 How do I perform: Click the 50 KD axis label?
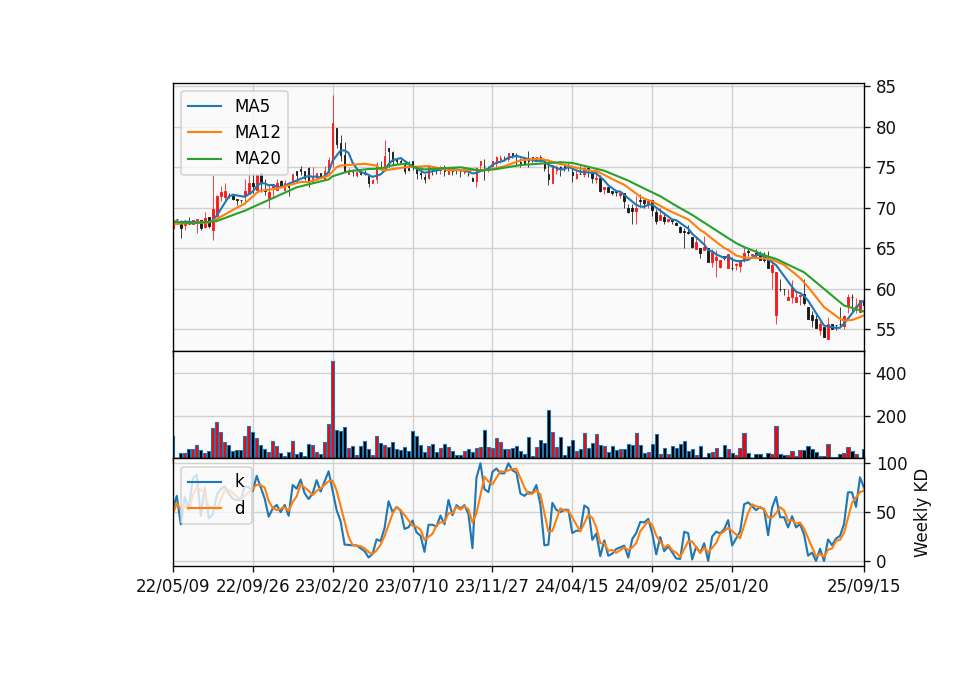[885, 513]
